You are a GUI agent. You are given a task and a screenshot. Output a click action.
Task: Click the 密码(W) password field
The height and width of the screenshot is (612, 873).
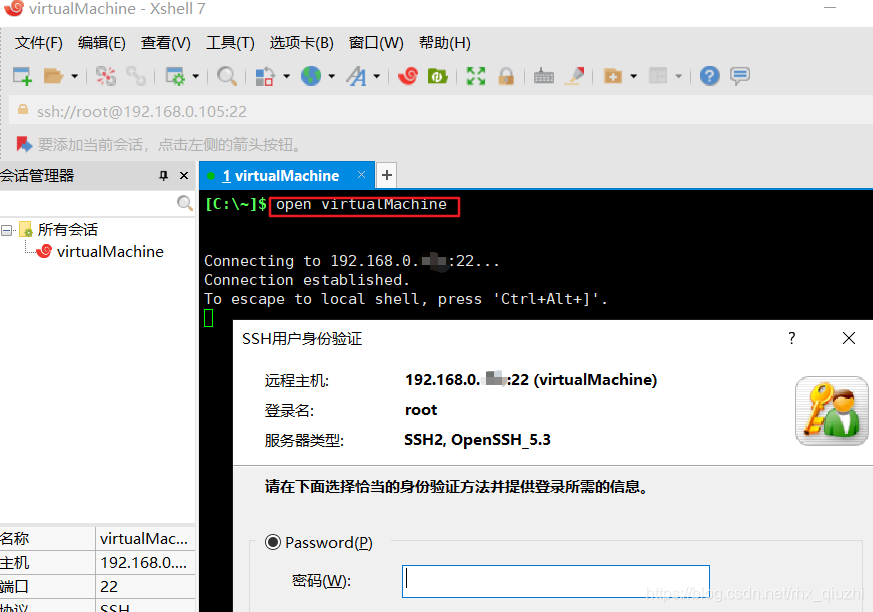[x=556, y=581]
